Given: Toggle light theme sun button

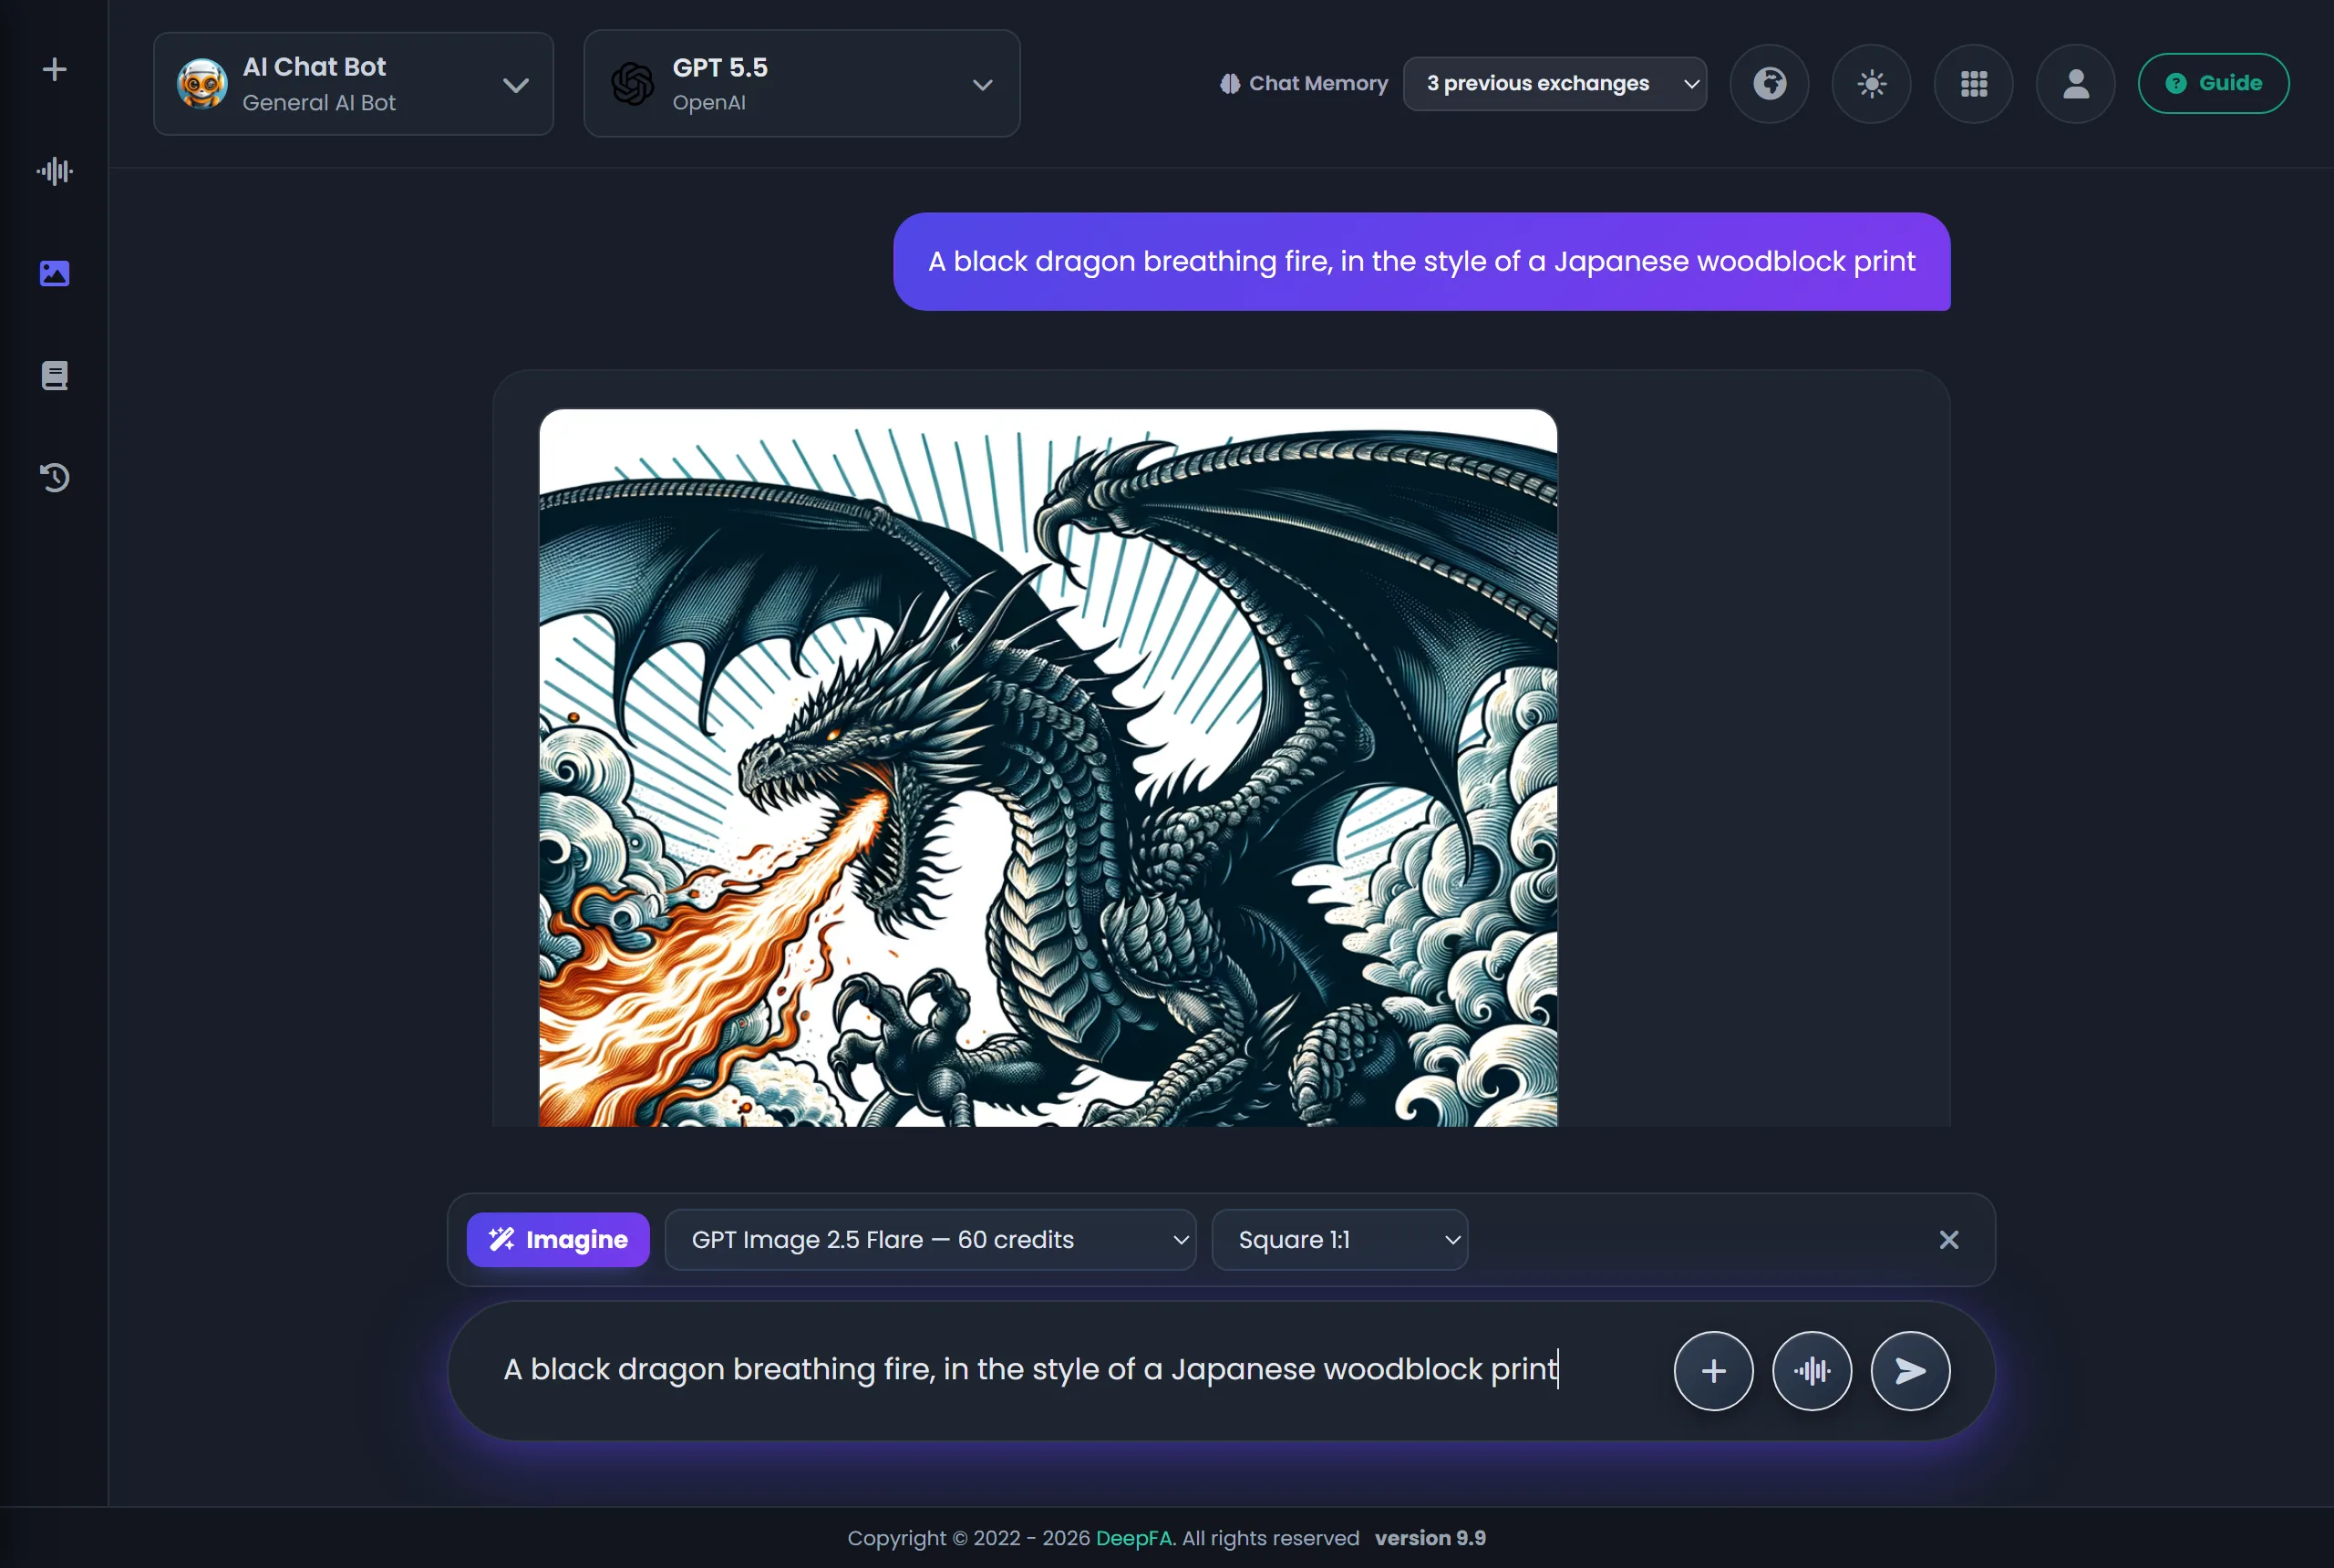Looking at the screenshot, I should 1871,83.
